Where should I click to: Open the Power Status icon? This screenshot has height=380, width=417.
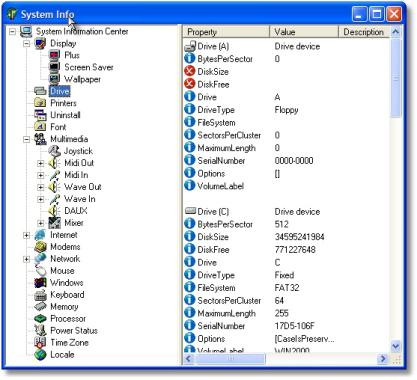[40, 331]
